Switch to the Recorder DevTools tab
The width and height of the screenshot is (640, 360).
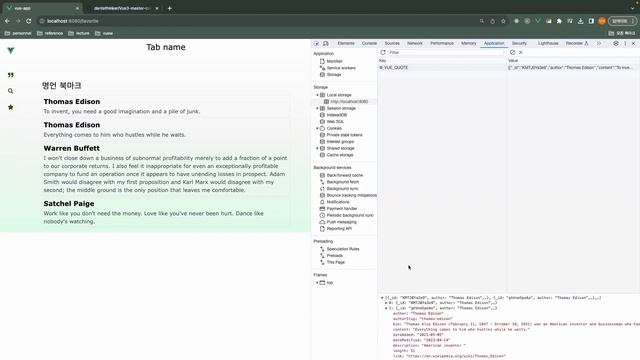pyautogui.click(x=577, y=43)
